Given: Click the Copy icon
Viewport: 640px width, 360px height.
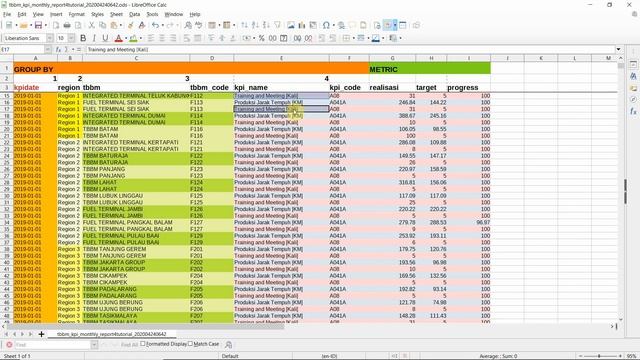Looking at the screenshot, I should (102, 25).
